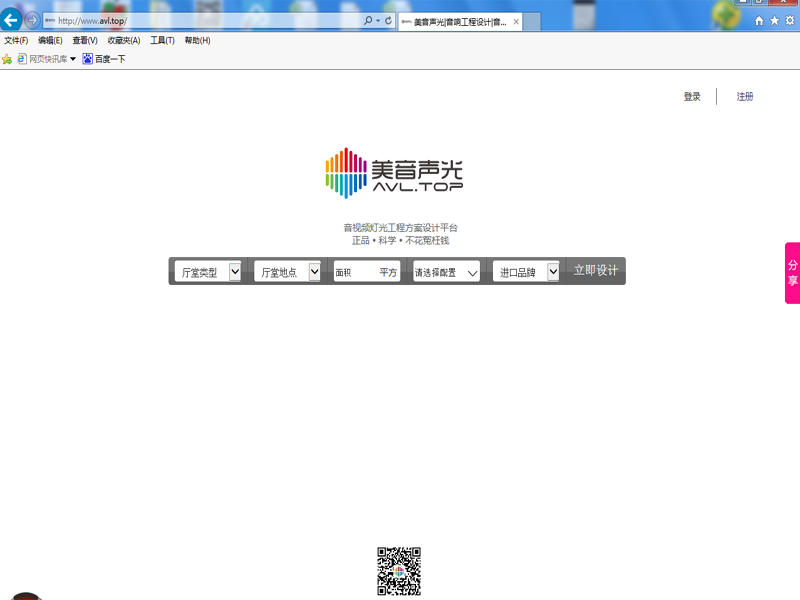Expand the 请选择配置 dropdown

pos(446,272)
